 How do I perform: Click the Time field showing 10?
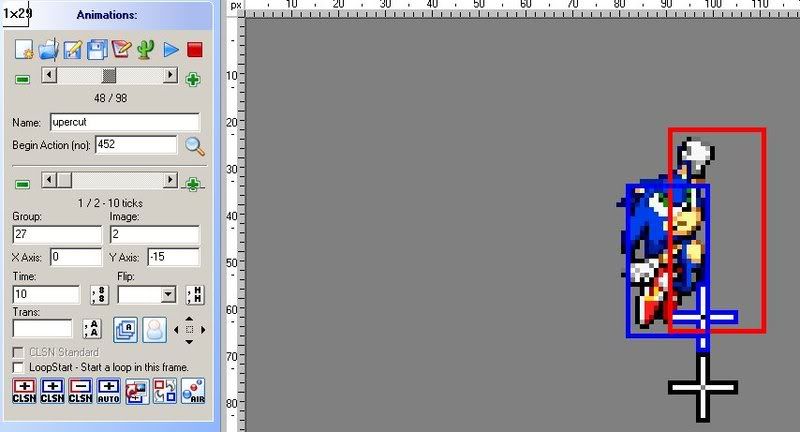46,295
